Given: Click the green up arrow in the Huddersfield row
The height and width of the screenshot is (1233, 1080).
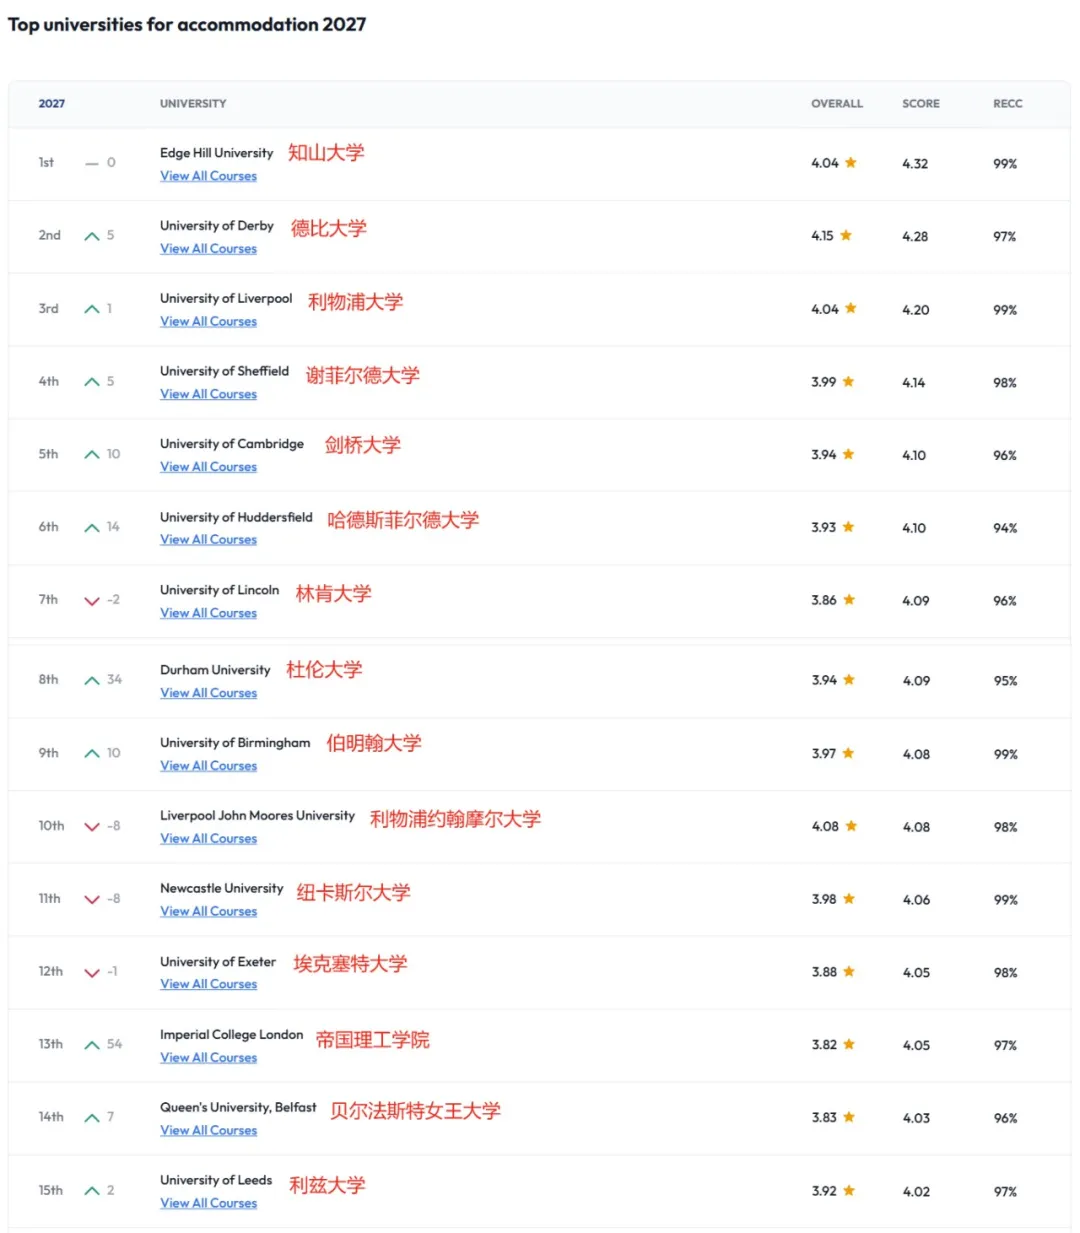Looking at the screenshot, I should (92, 528).
